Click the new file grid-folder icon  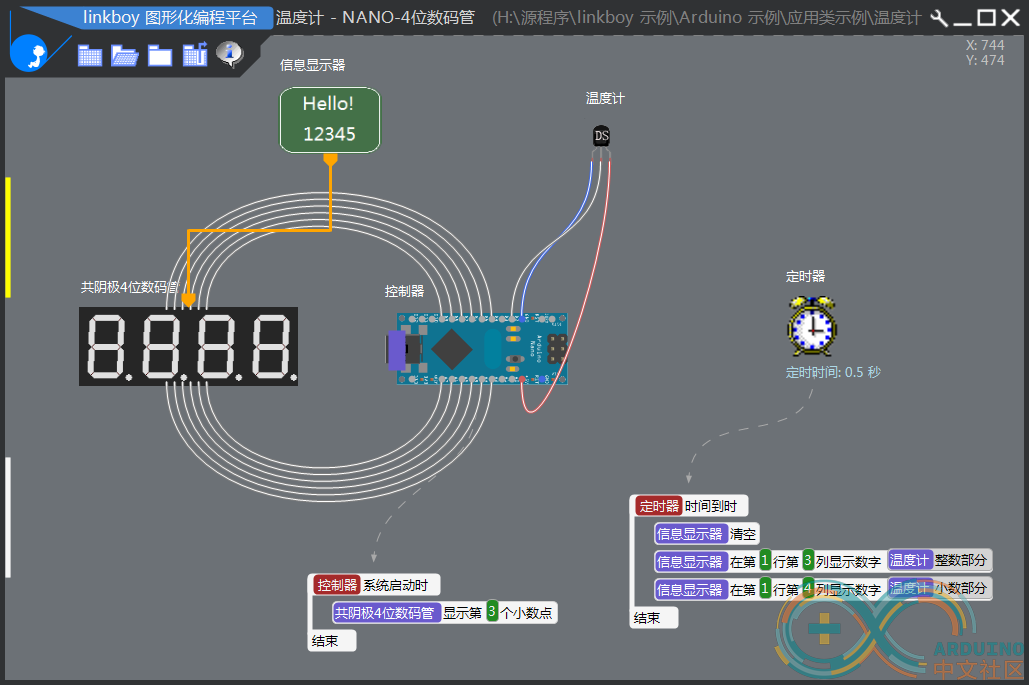[x=90, y=55]
